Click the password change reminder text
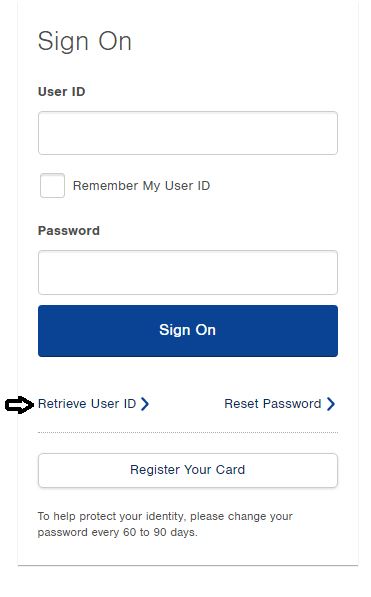The width and height of the screenshot is (371, 597). [x=165, y=524]
